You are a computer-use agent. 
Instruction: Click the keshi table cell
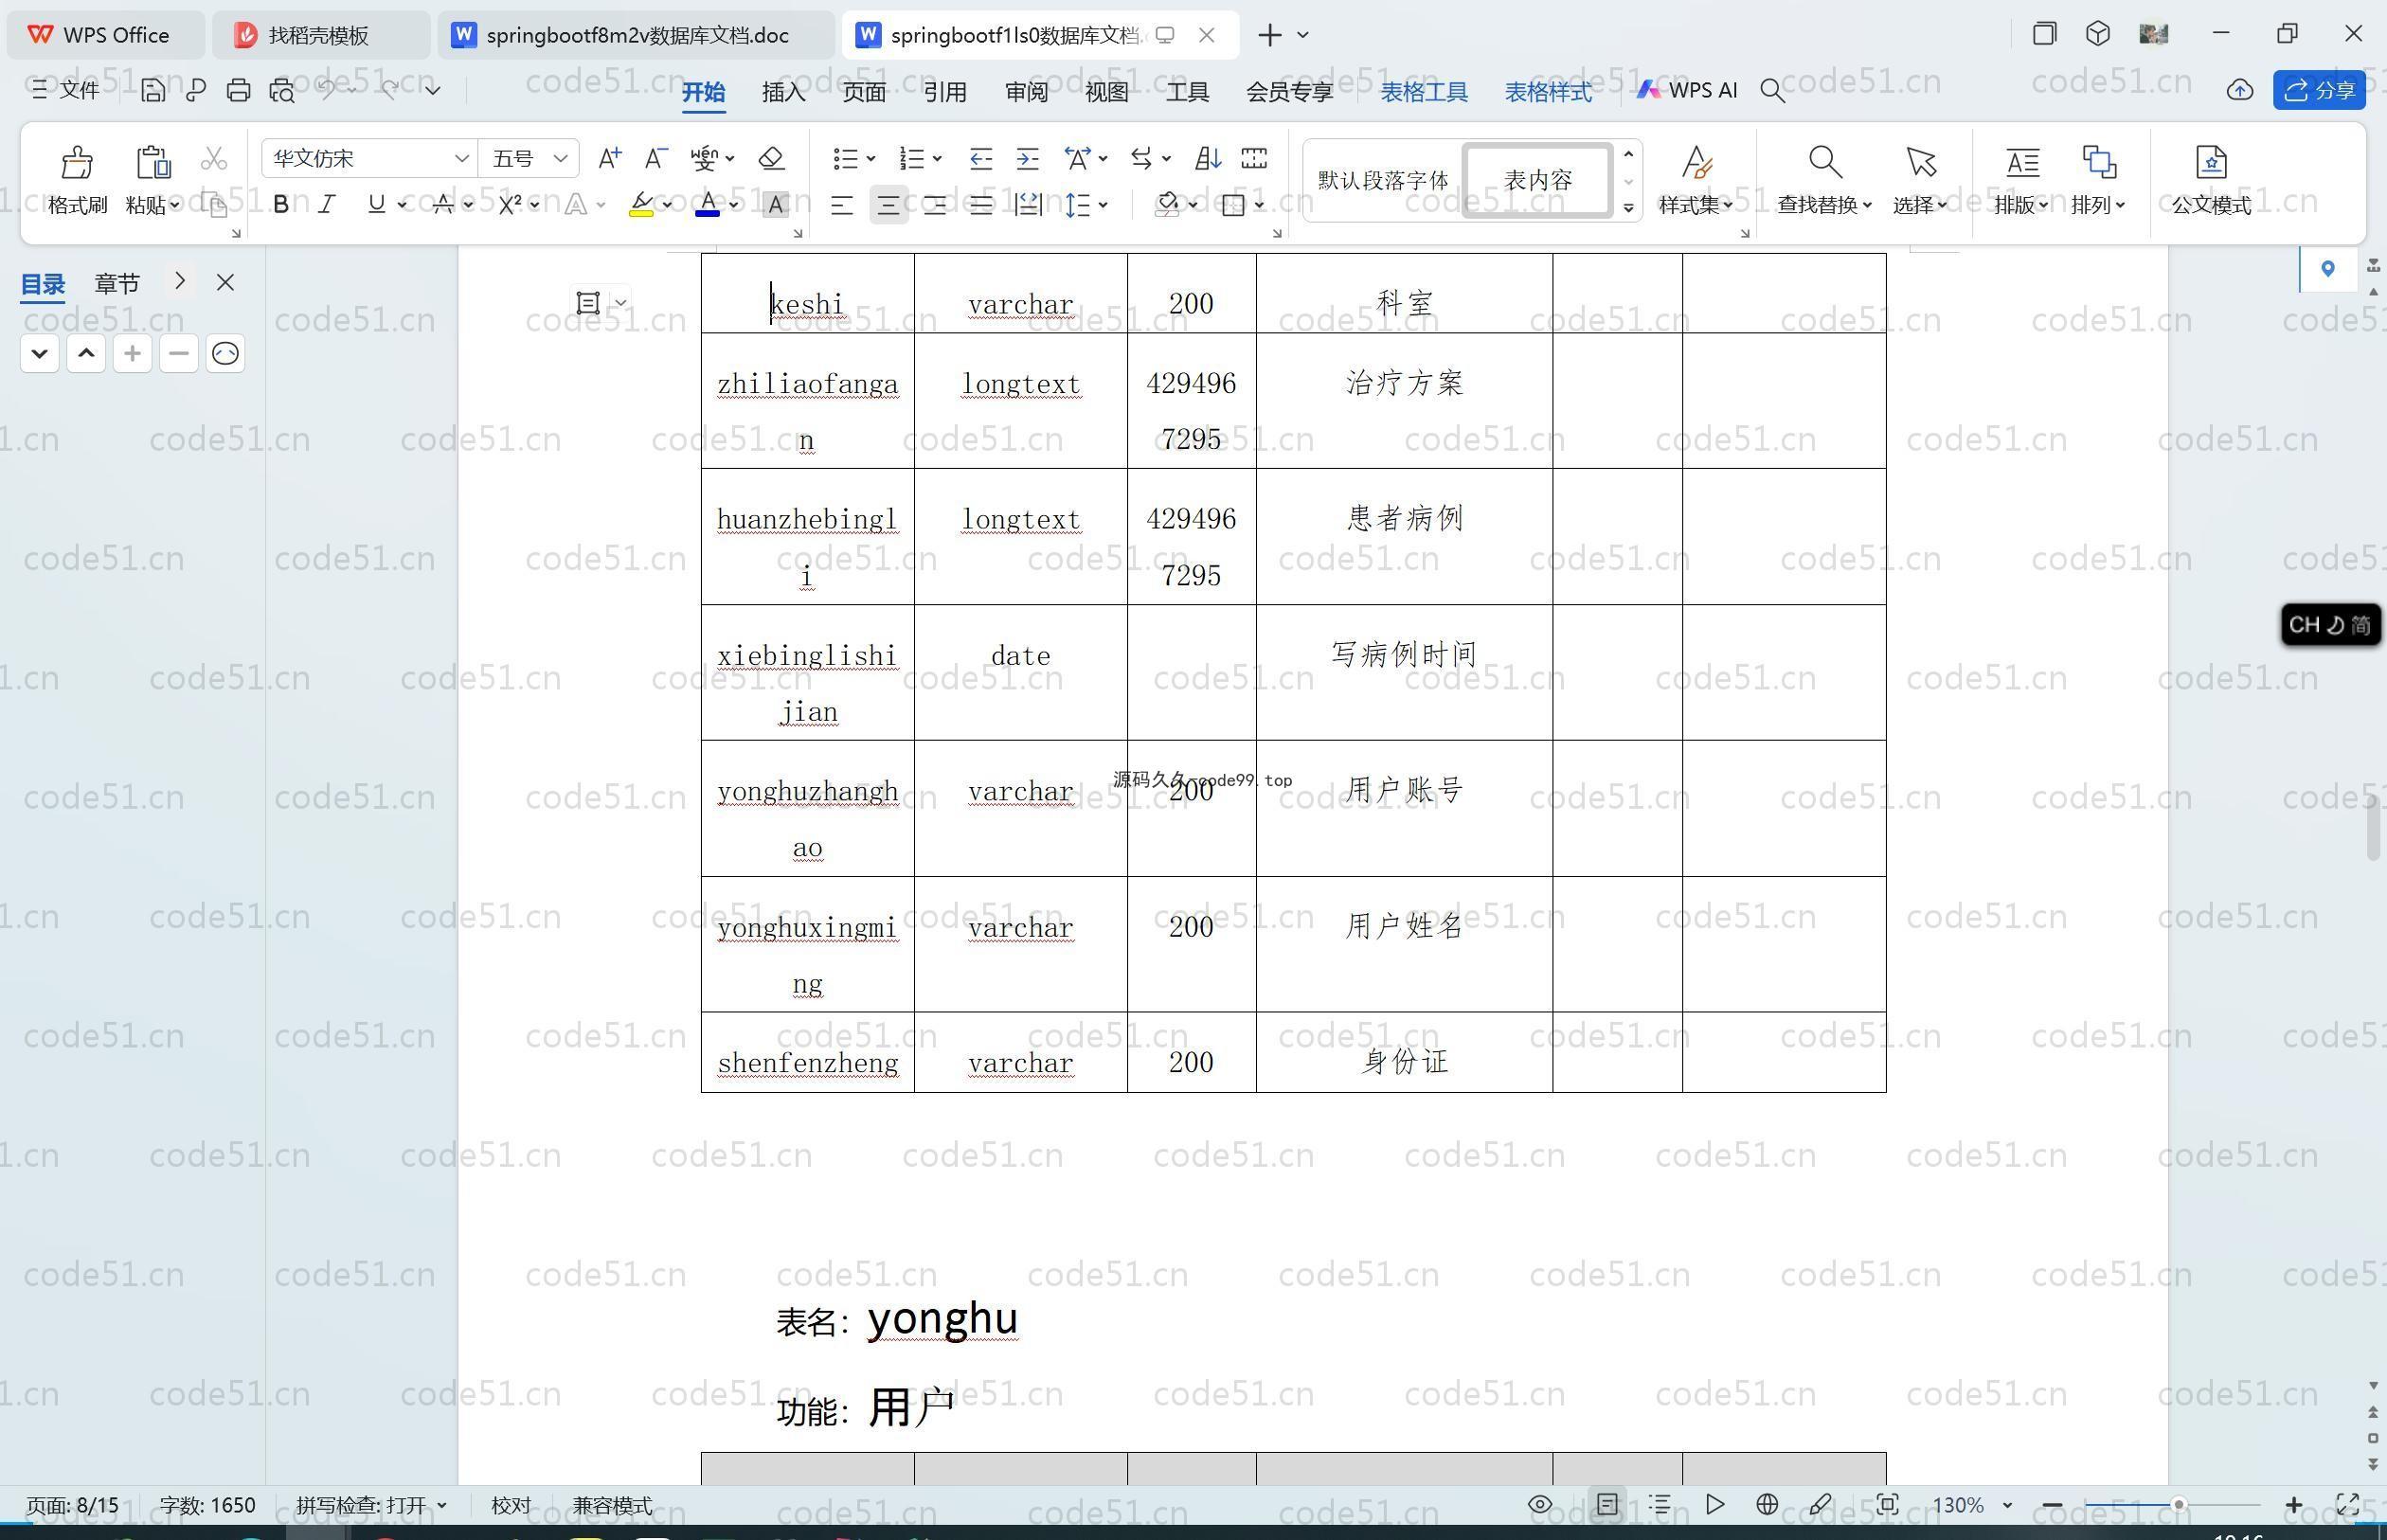(x=807, y=293)
